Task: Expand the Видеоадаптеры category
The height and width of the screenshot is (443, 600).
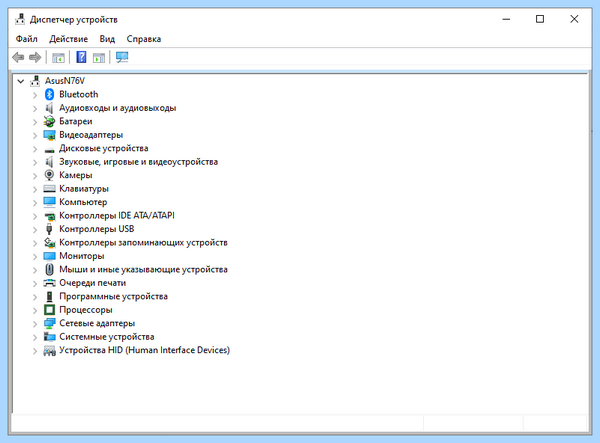Action: (35, 135)
